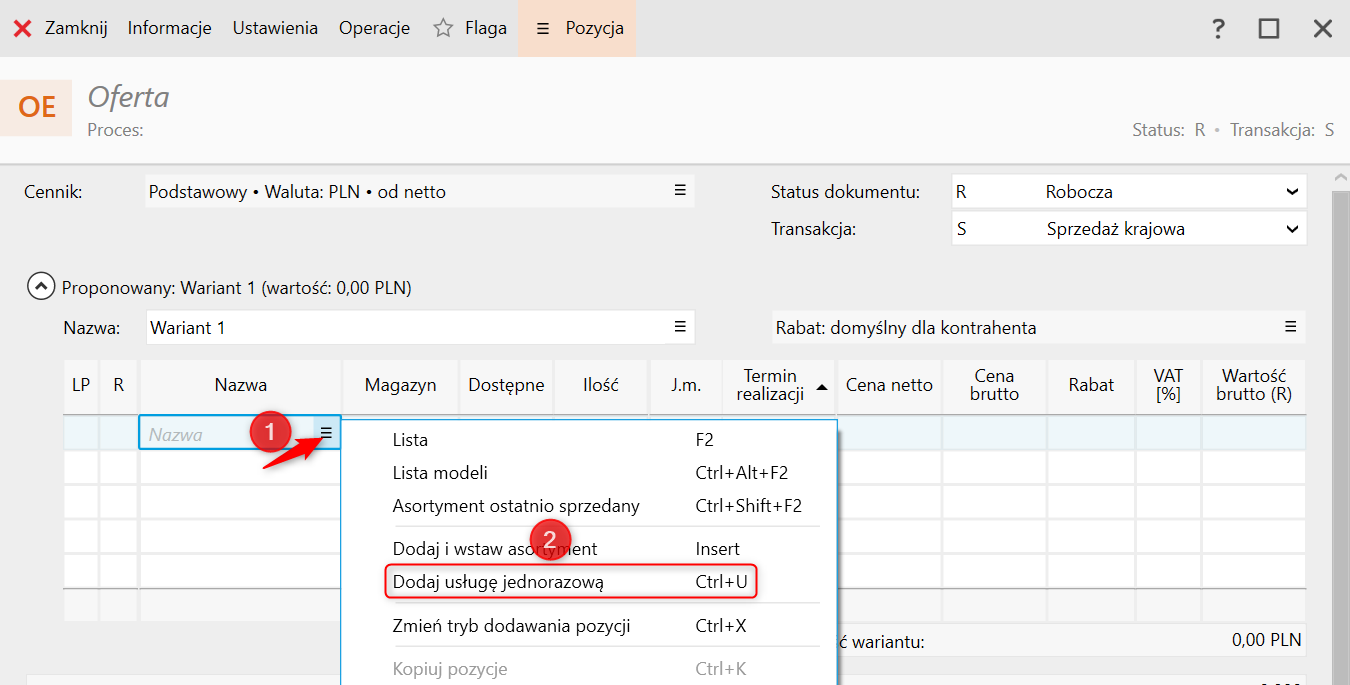Open the Cennik field menu icon
This screenshot has height=685, width=1350.
(x=680, y=190)
